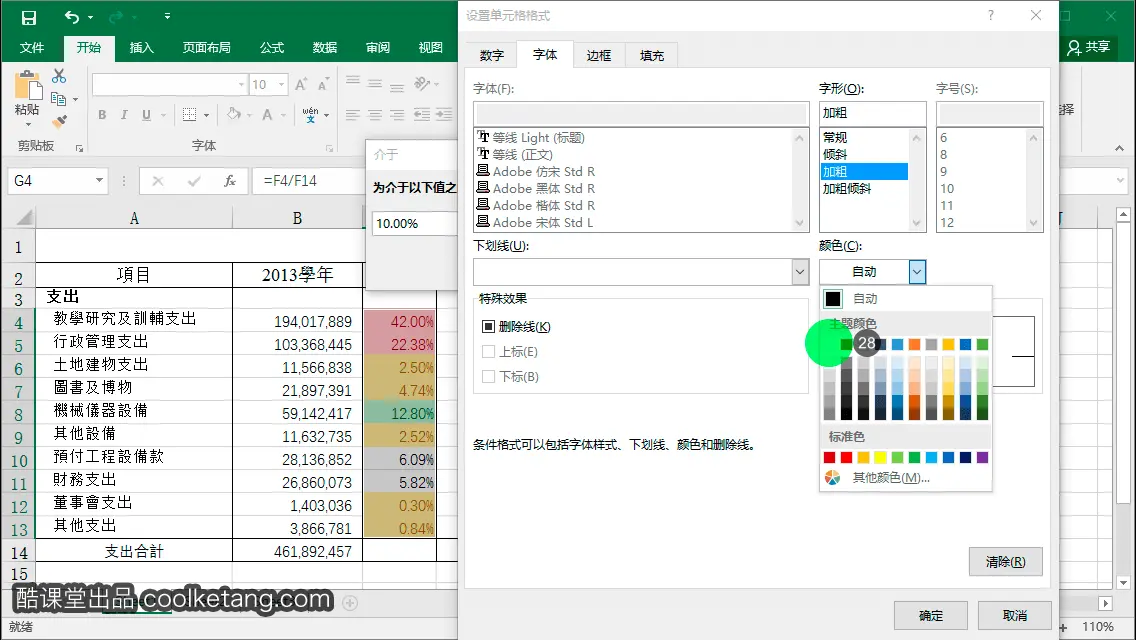Click the 确定 button
The image size is (1136, 640).
(x=931, y=615)
